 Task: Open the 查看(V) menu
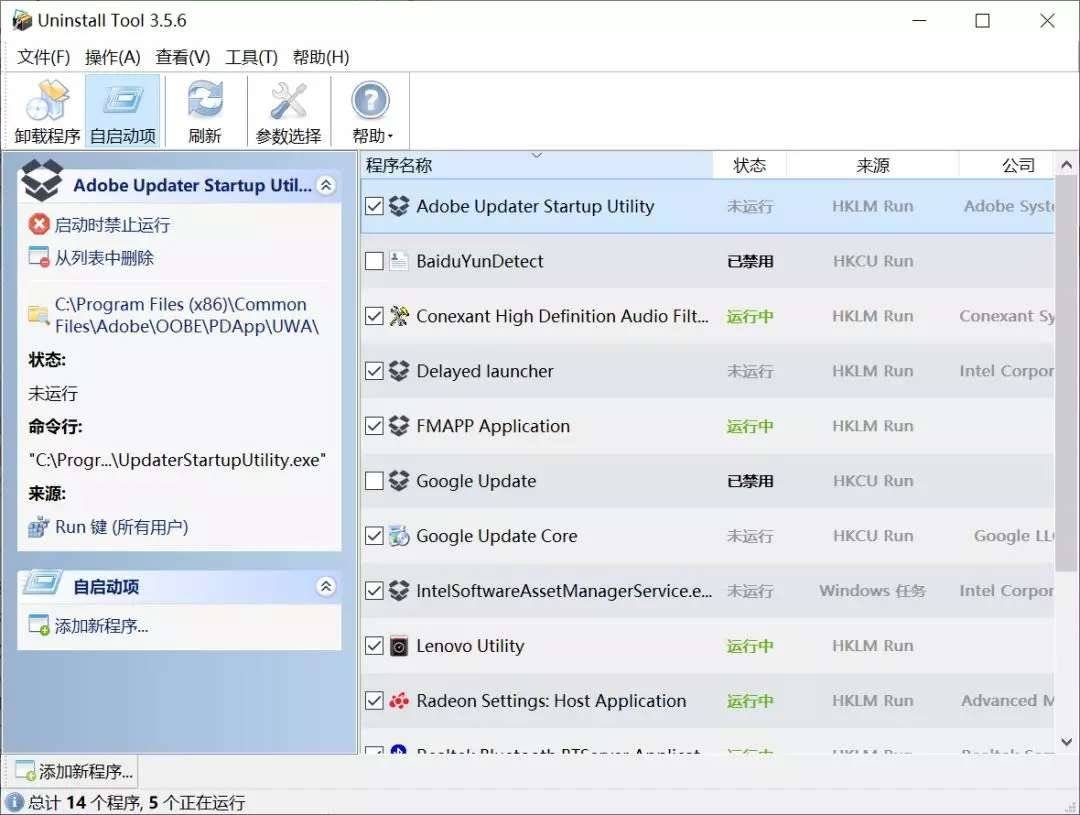click(x=183, y=57)
